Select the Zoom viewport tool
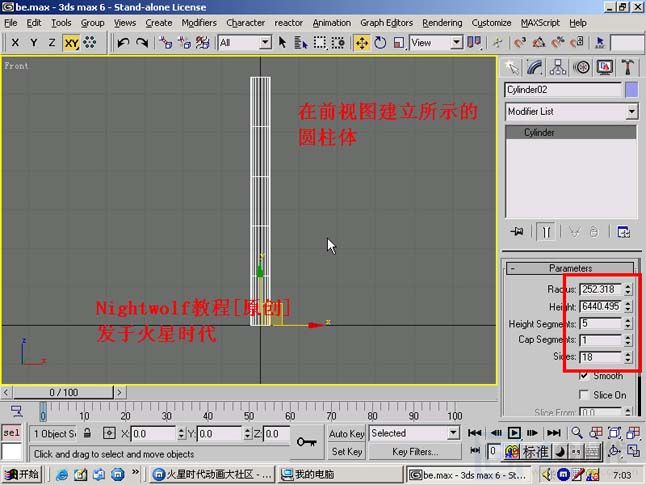The width and height of the screenshot is (646, 485). [x=577, y=433]
